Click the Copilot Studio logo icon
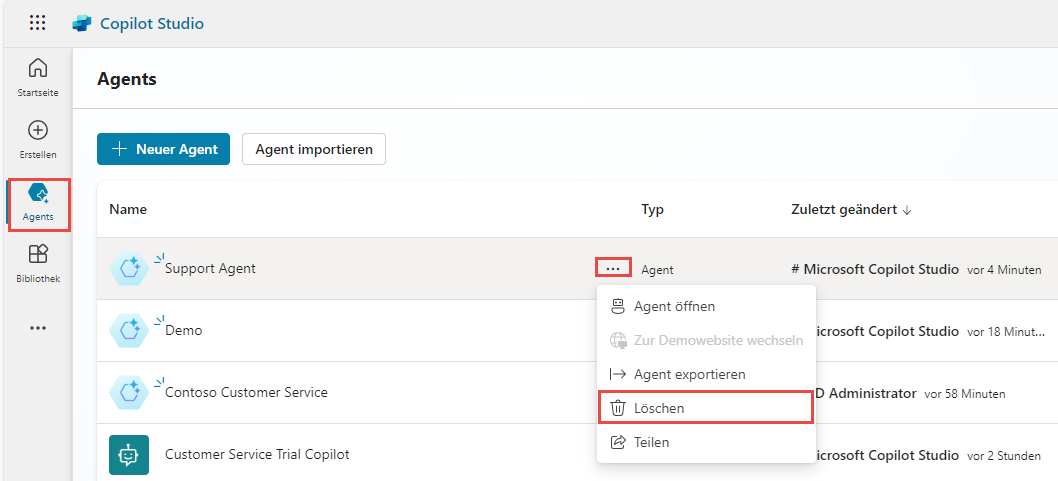This screenshot has width=1058, height=481. [x=82, y=23]
